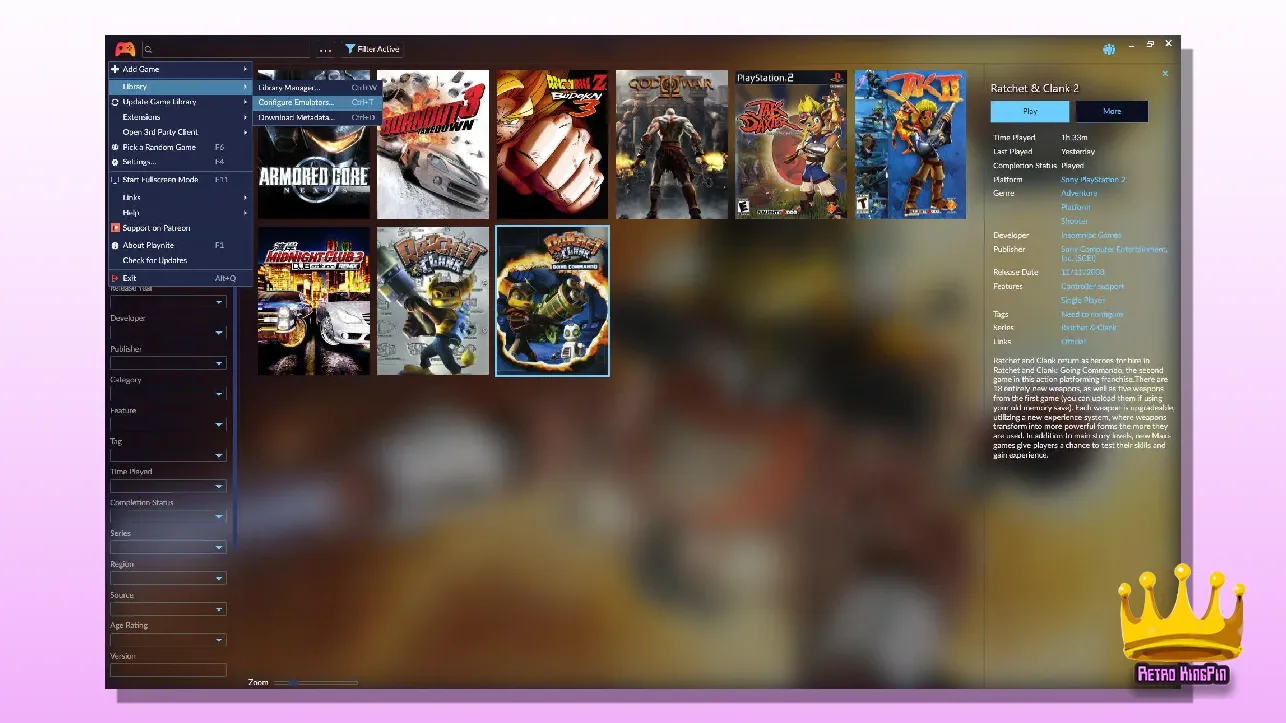Open the Playnite controller logo menu
The height and width of the screenshot is (723, 1286).
(x=124, y=49)
